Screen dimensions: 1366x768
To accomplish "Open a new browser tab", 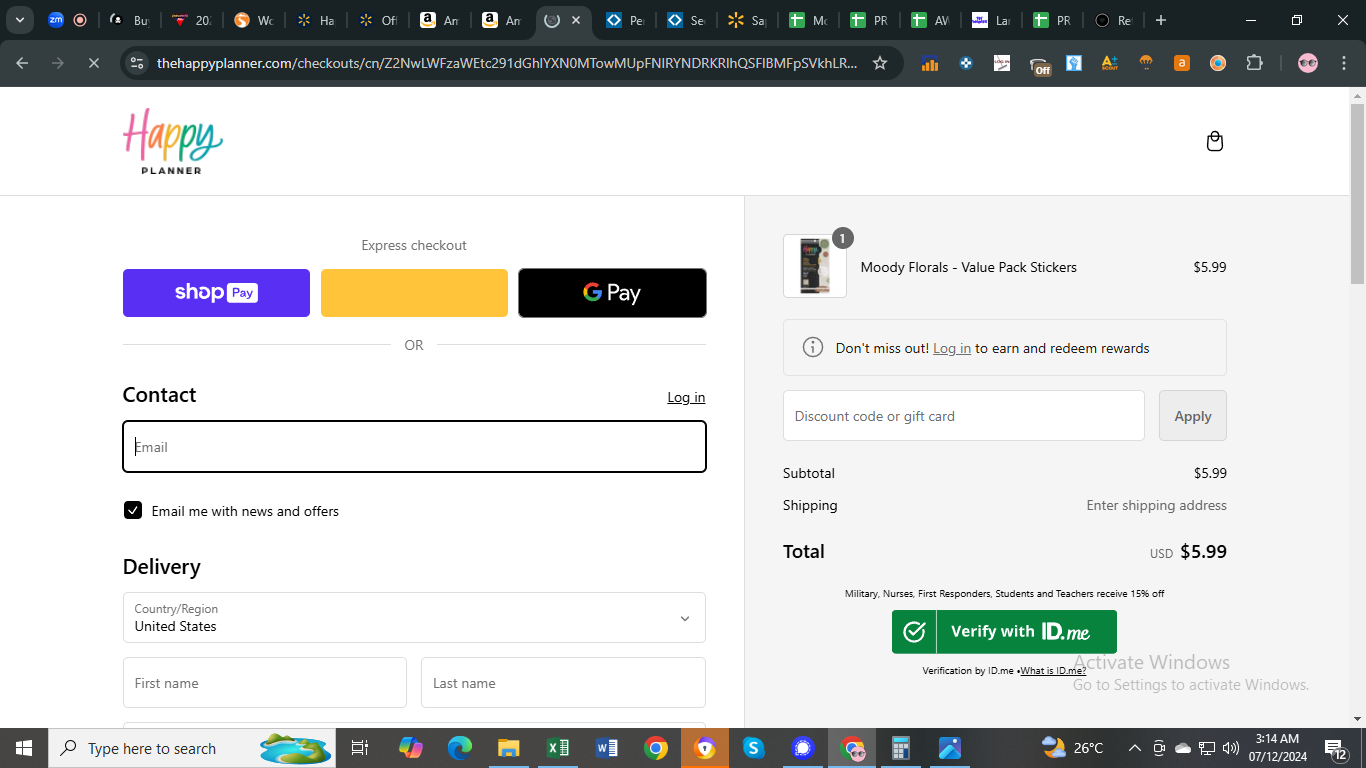I will point(1160,20).
